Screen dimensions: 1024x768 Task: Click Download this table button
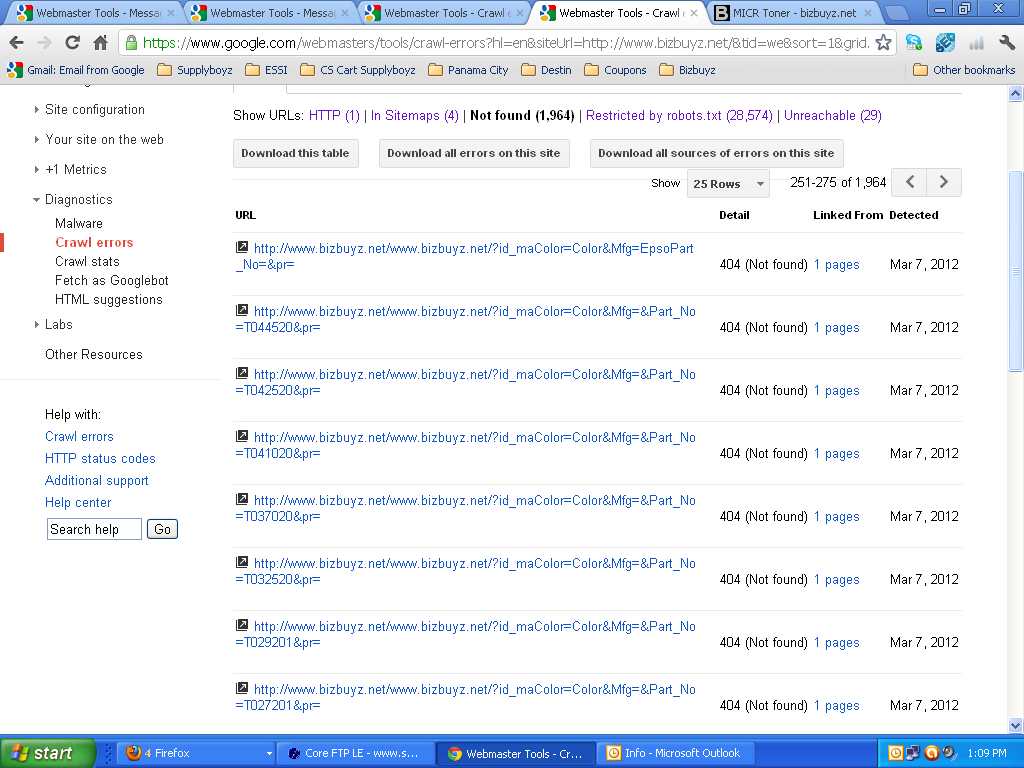pyautogui.click(x=295, y=153)
